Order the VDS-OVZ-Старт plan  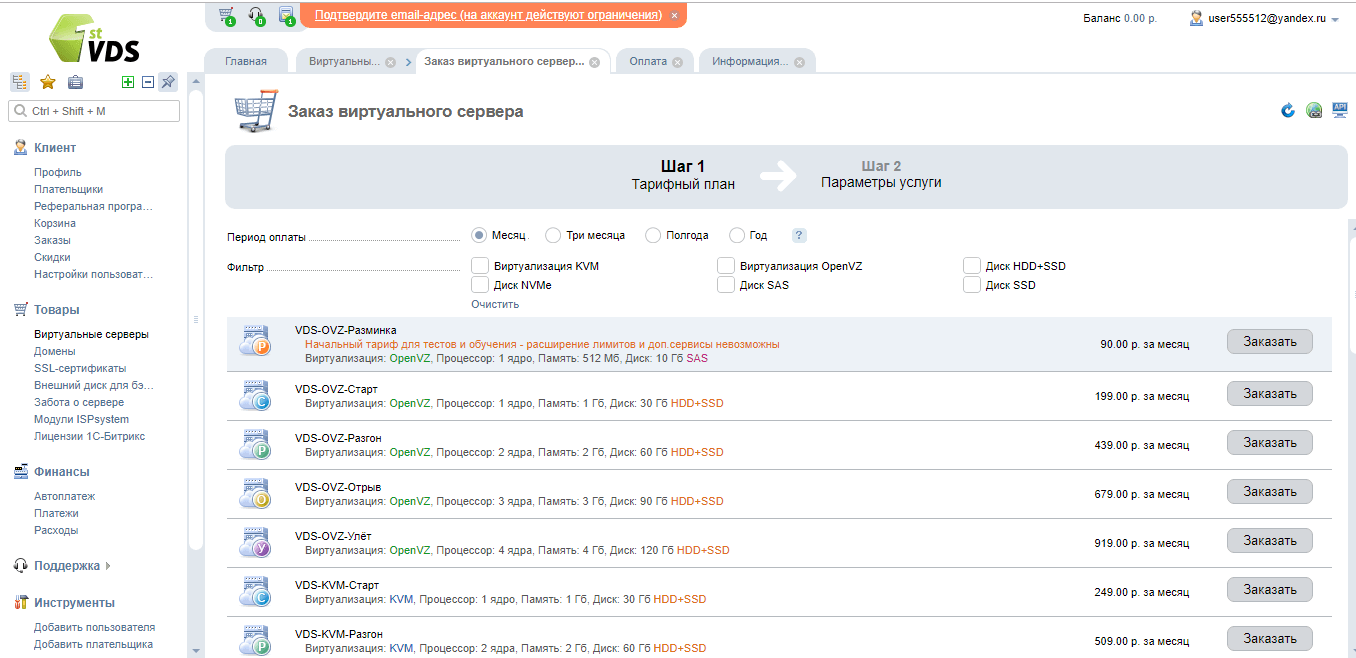tap(1269, 394)
